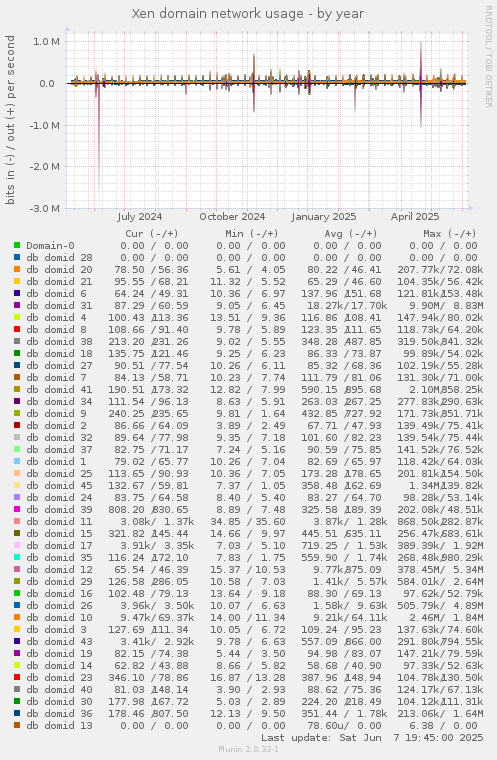Click the 'db domid 36' legend label
The width and height of the screenshot is (497, 760).
(59, 713)
